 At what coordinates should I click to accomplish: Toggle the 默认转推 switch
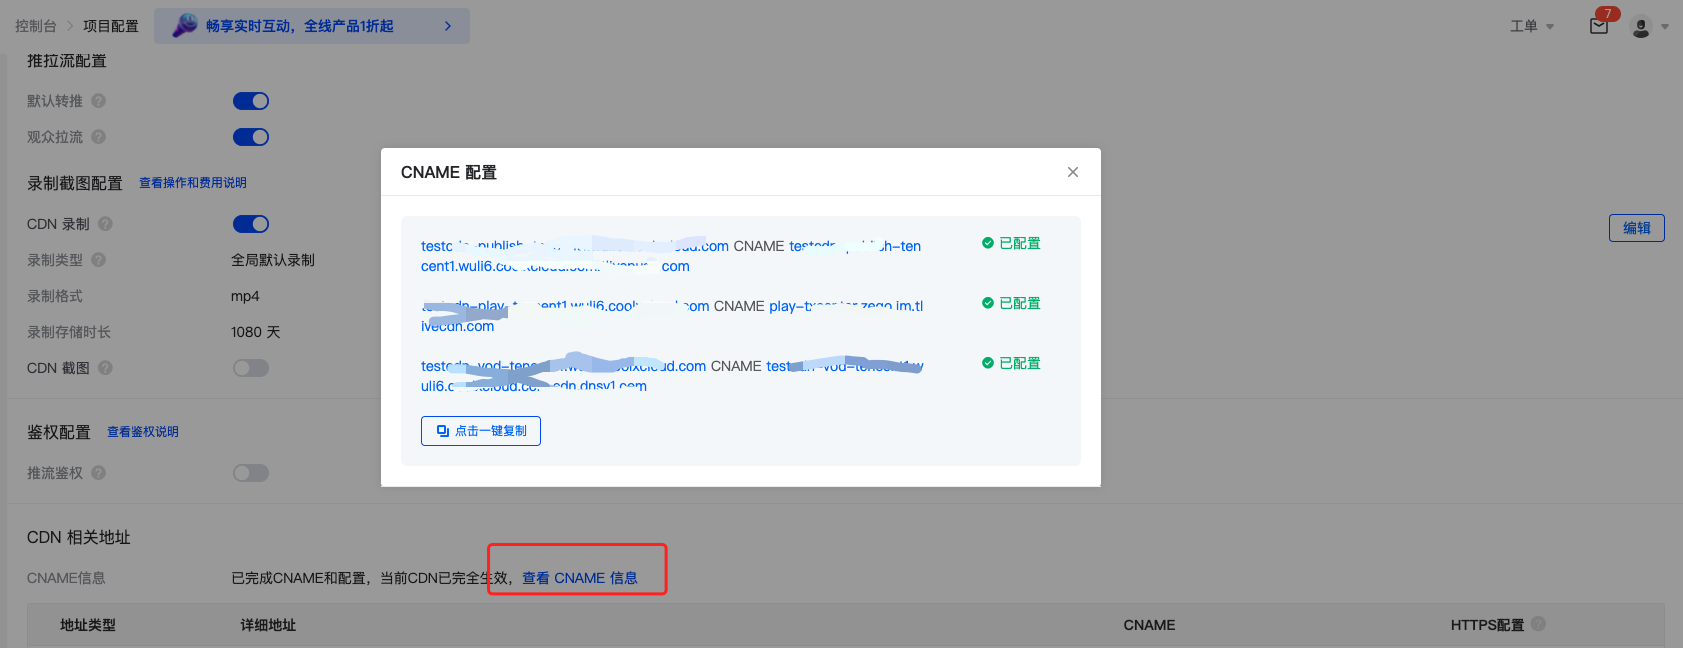tap(251, 101)
